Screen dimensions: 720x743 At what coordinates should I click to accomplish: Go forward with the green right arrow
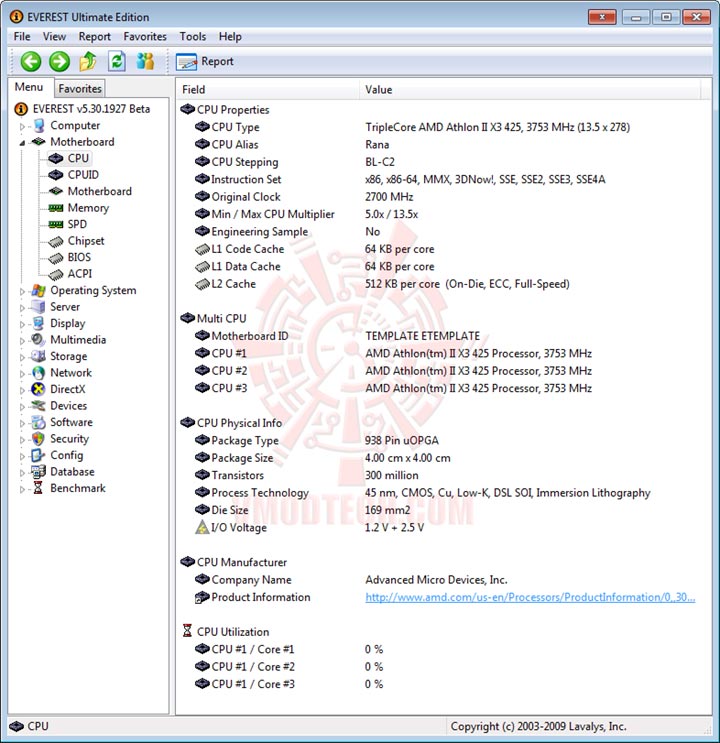59,62
